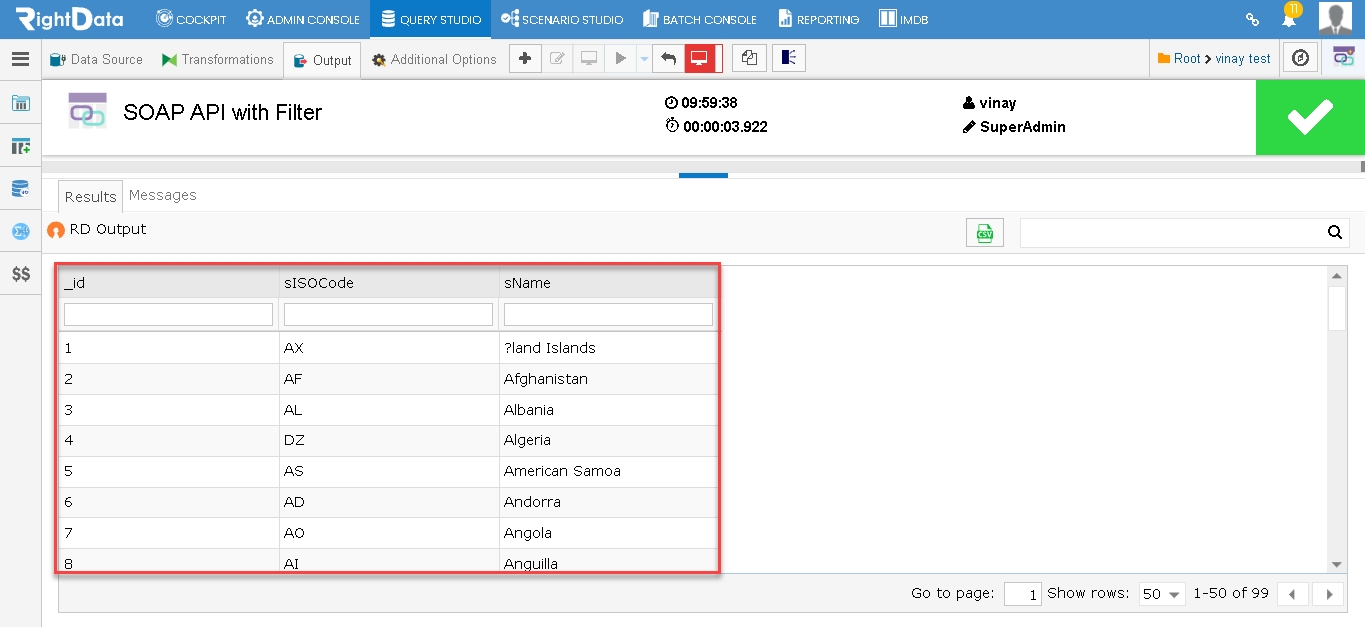Open SCENARIO STUDIO from the top bar
1365x627 pixels.
coord(562,19)
